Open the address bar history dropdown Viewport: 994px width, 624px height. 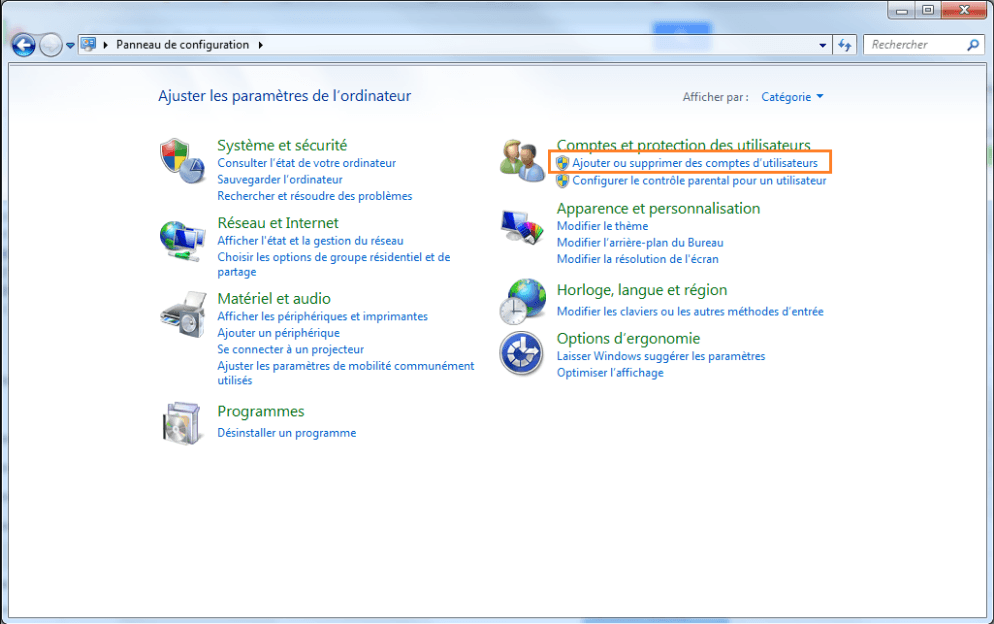pyautogui.click(x=823, y=44)
